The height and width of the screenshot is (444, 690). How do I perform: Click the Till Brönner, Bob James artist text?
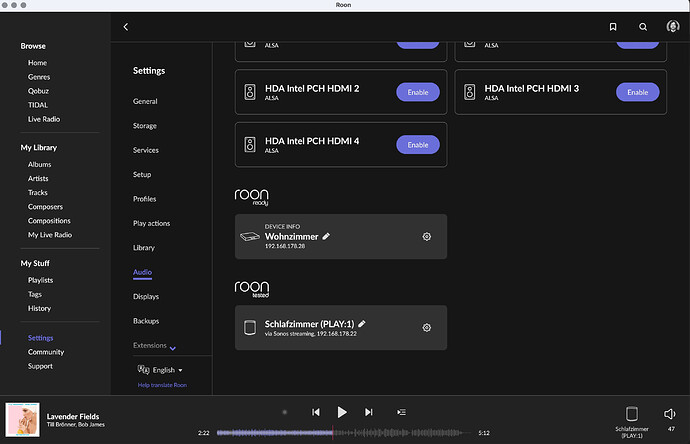pyautogui.click(x=76, y=425)
